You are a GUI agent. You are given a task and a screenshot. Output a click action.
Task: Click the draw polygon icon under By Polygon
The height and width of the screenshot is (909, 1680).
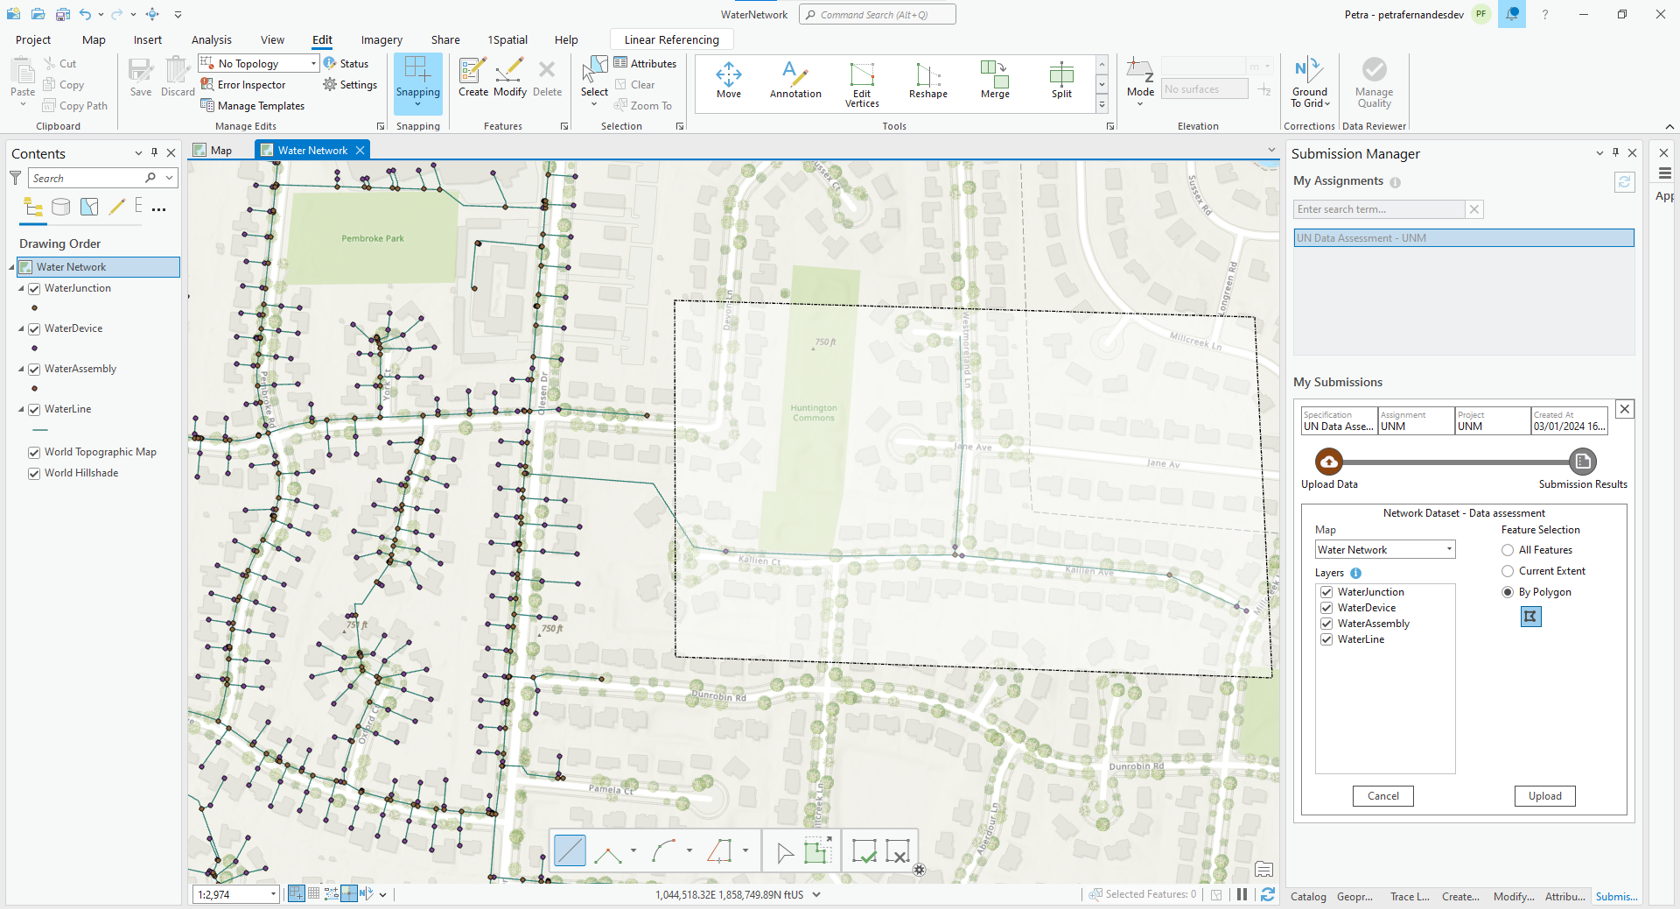pyautogui.click(x=1530, y=617)
